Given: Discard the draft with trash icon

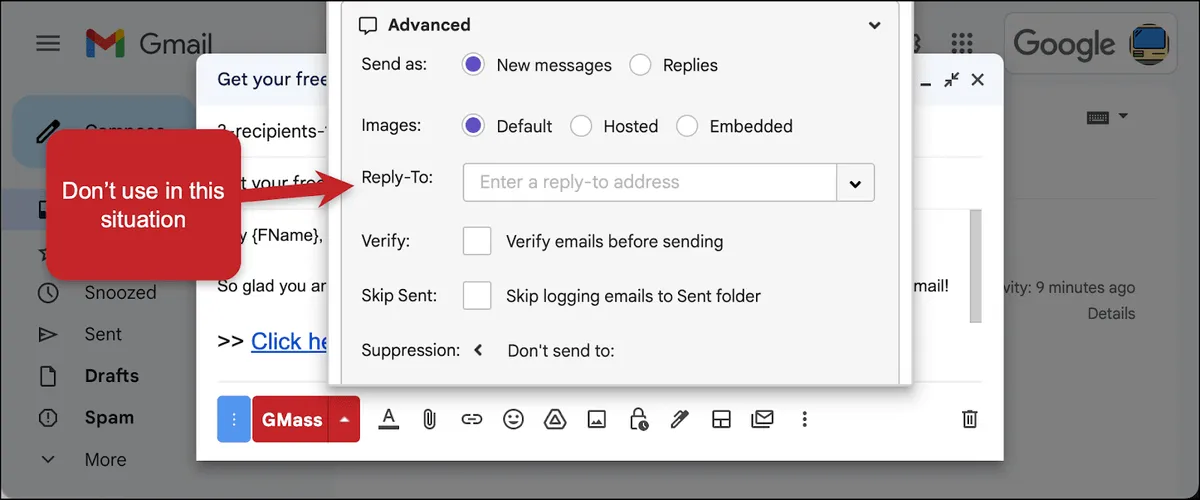Looking at the screenshot, I should pos(969,420).
